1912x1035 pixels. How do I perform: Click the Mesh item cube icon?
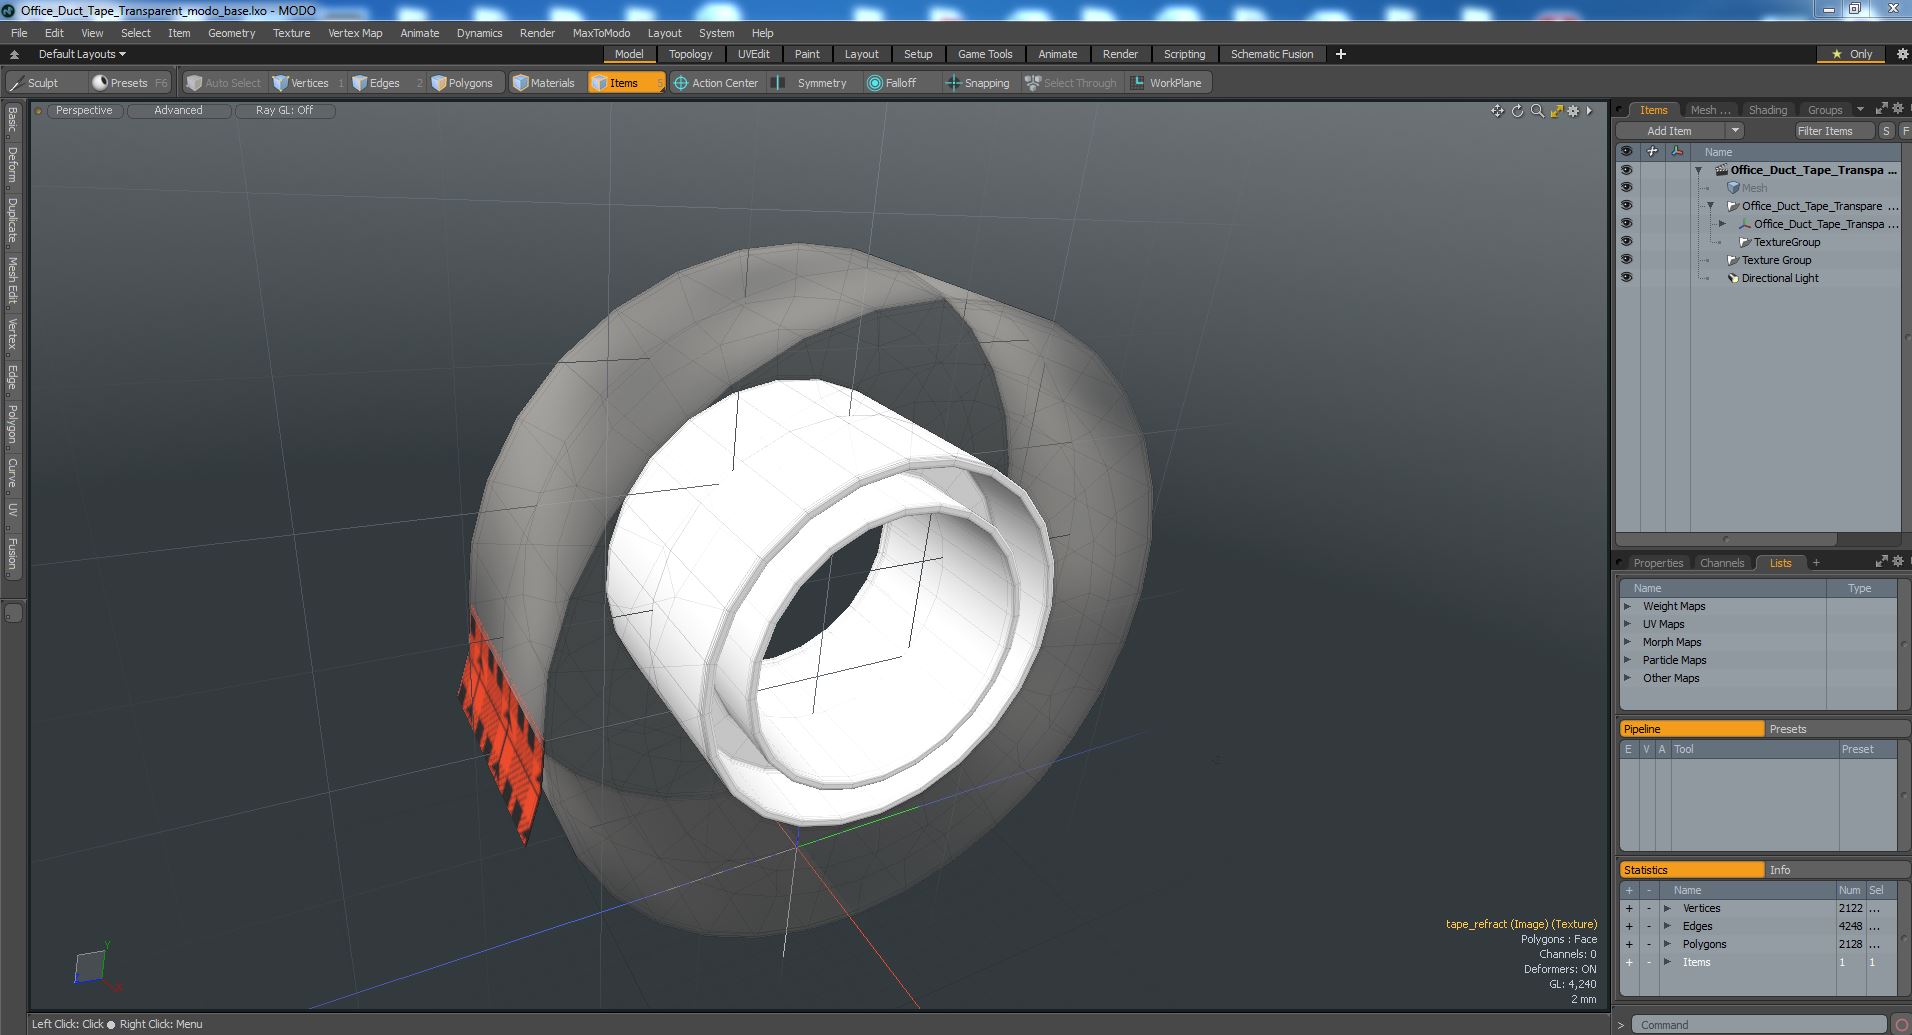[x=1733, y=188]
